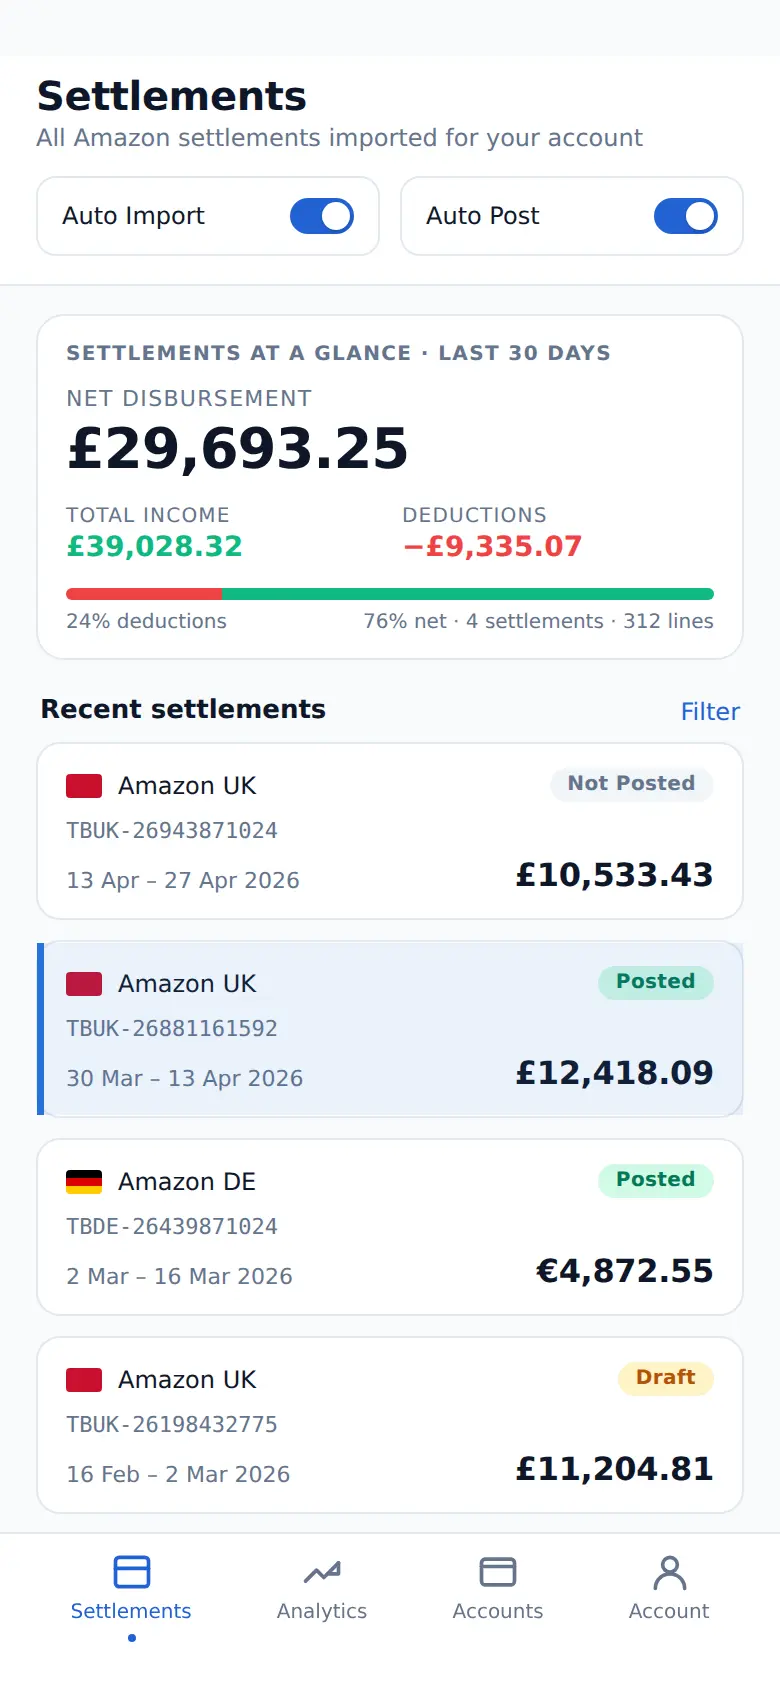Image resolution: width=780 pixels, height=1688 pixels.
Task: Click flag icon on TBUK-26943871024 settlement
Action: pyautogui.click(x=84, y=786)
